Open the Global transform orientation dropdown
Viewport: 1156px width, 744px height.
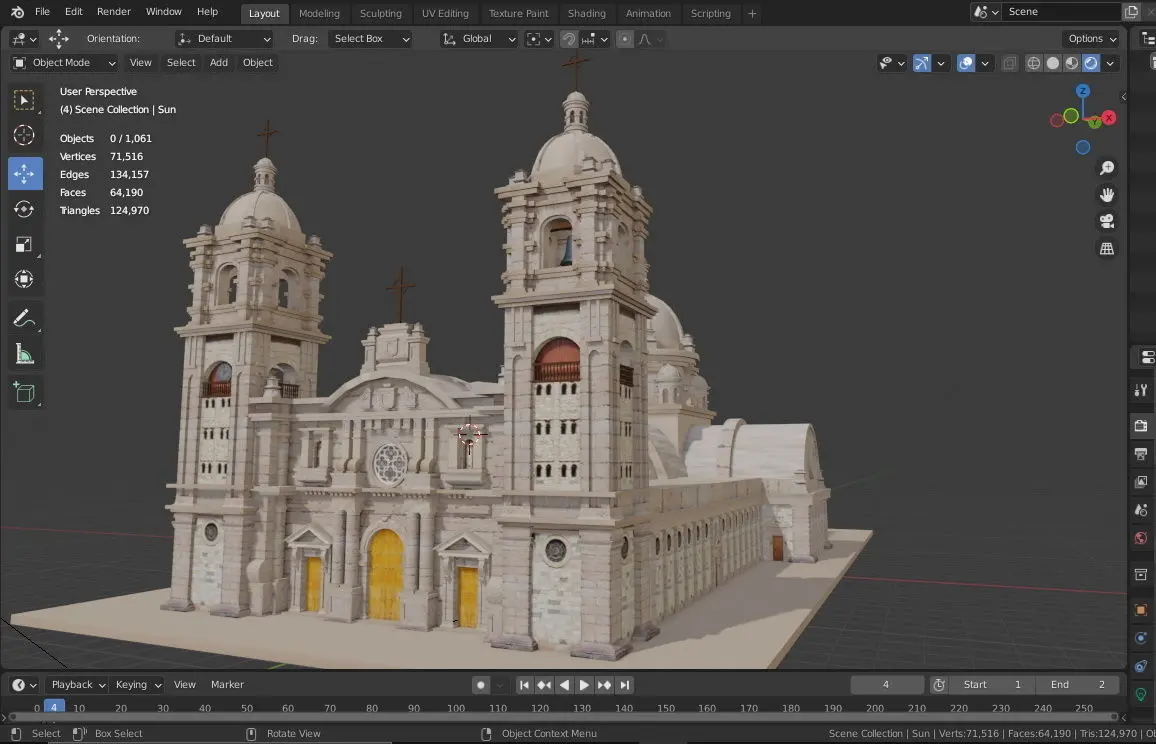(478, 39)
